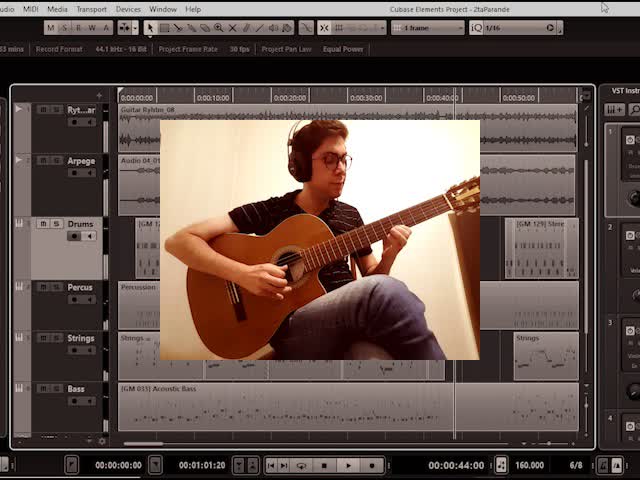This screenshot has width=640, height=480.
Task: Click Project Pan Law Equal Power
Action: (343, 49)
